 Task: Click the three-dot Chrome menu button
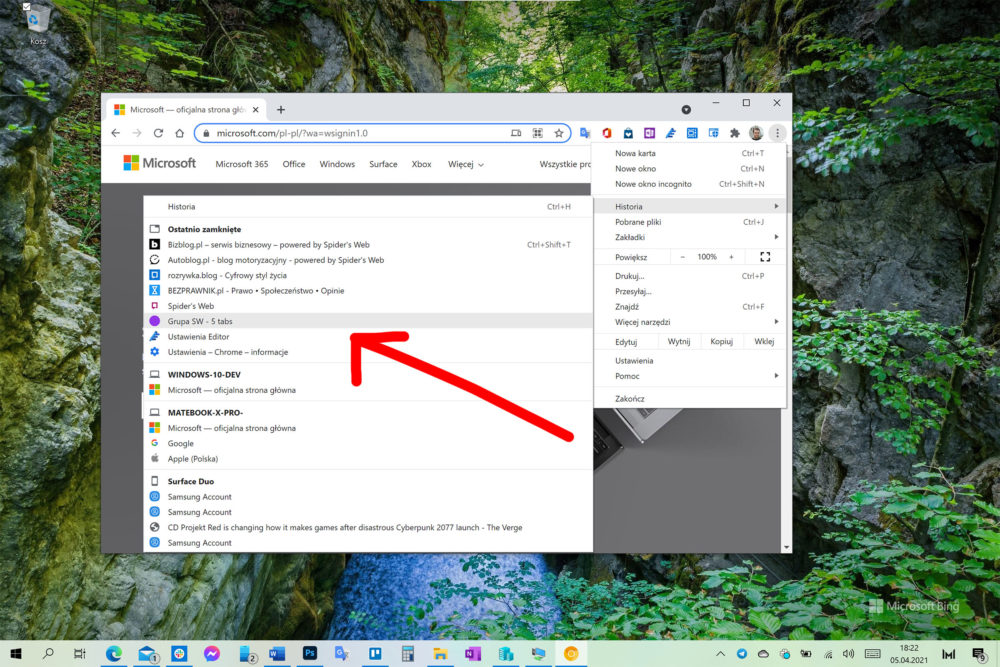click(777, 133)
